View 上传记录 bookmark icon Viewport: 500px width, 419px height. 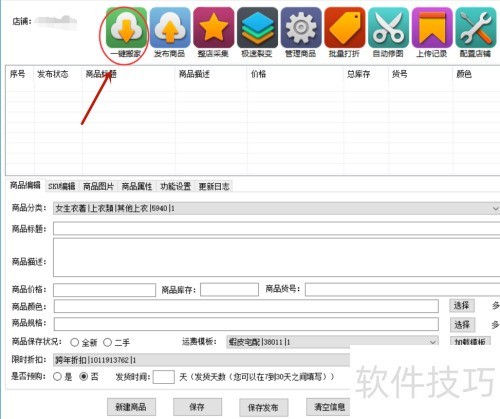(x=432, y=28)
